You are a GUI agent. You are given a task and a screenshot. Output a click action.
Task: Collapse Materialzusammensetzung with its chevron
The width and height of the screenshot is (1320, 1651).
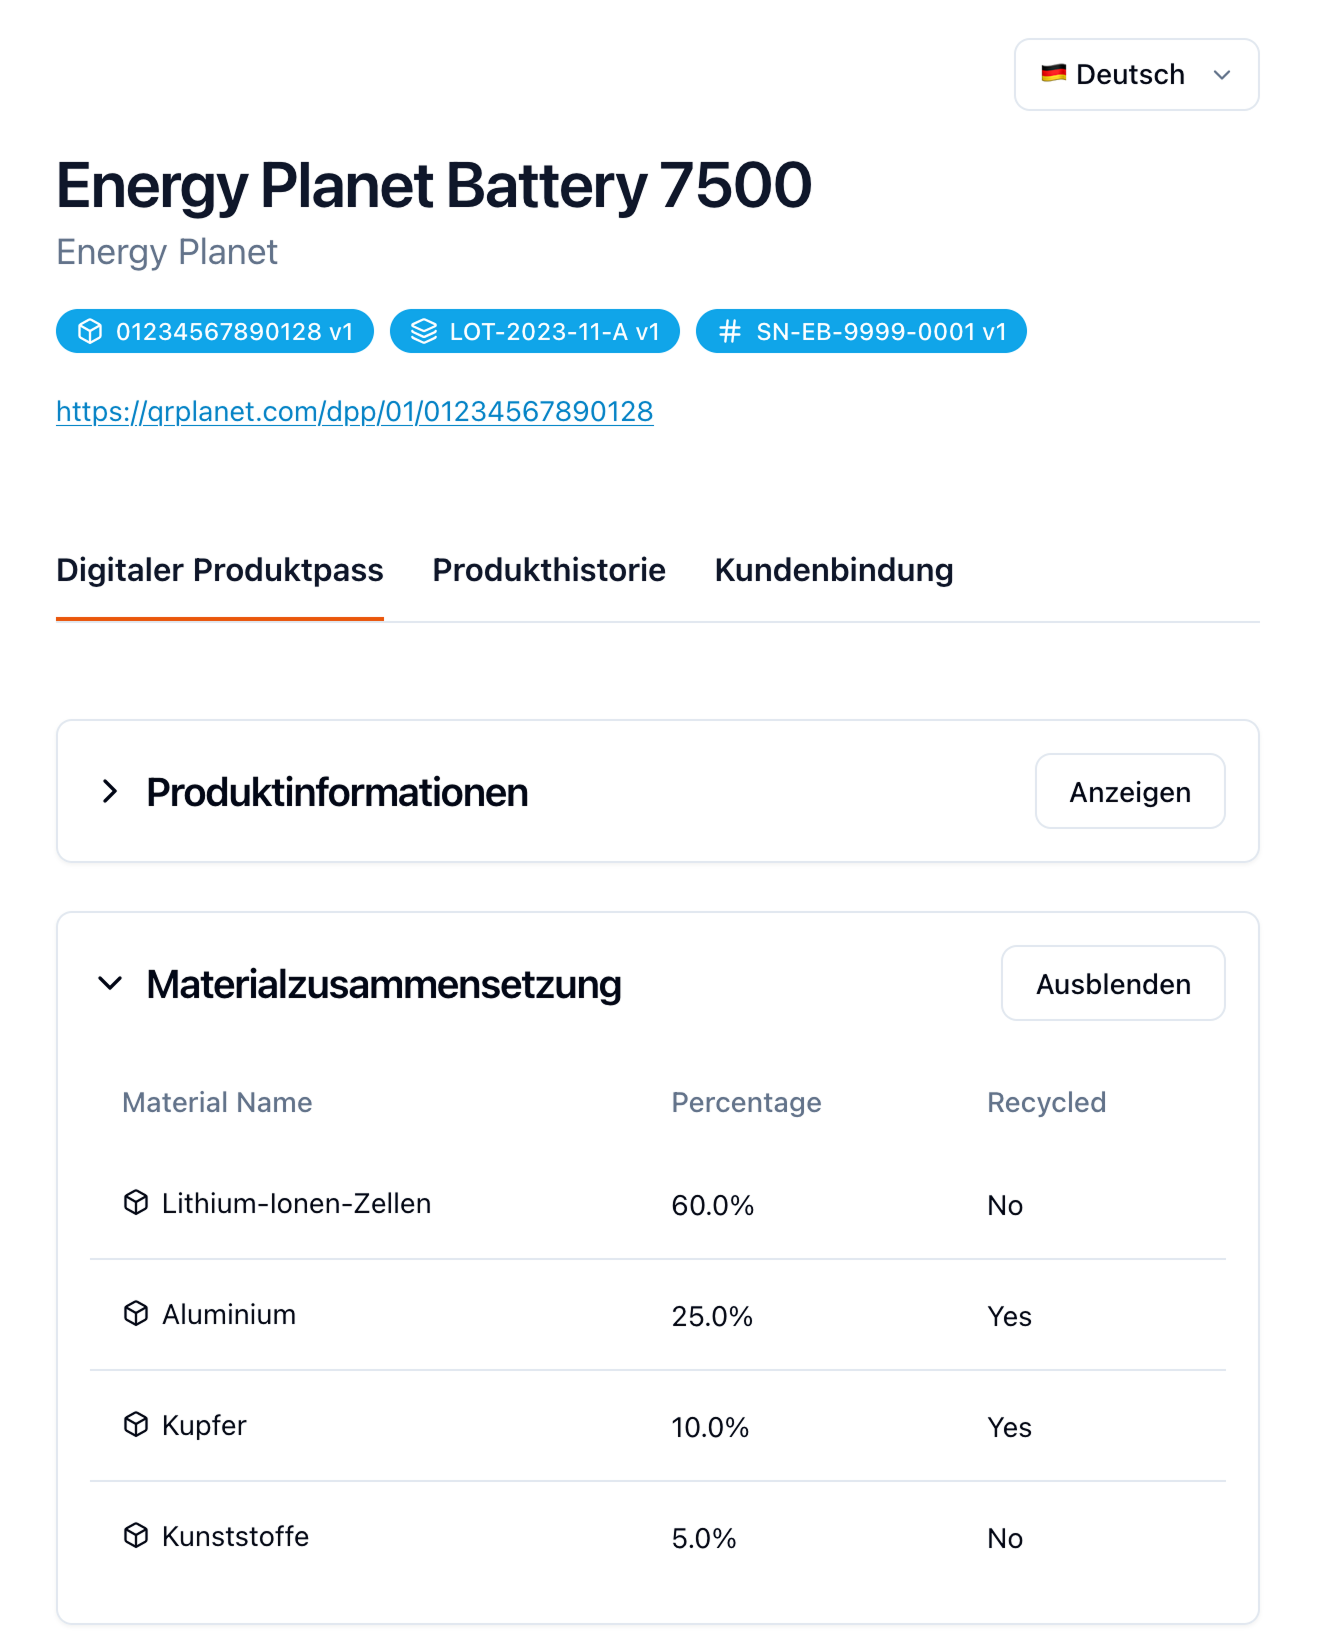pos(110,984)
